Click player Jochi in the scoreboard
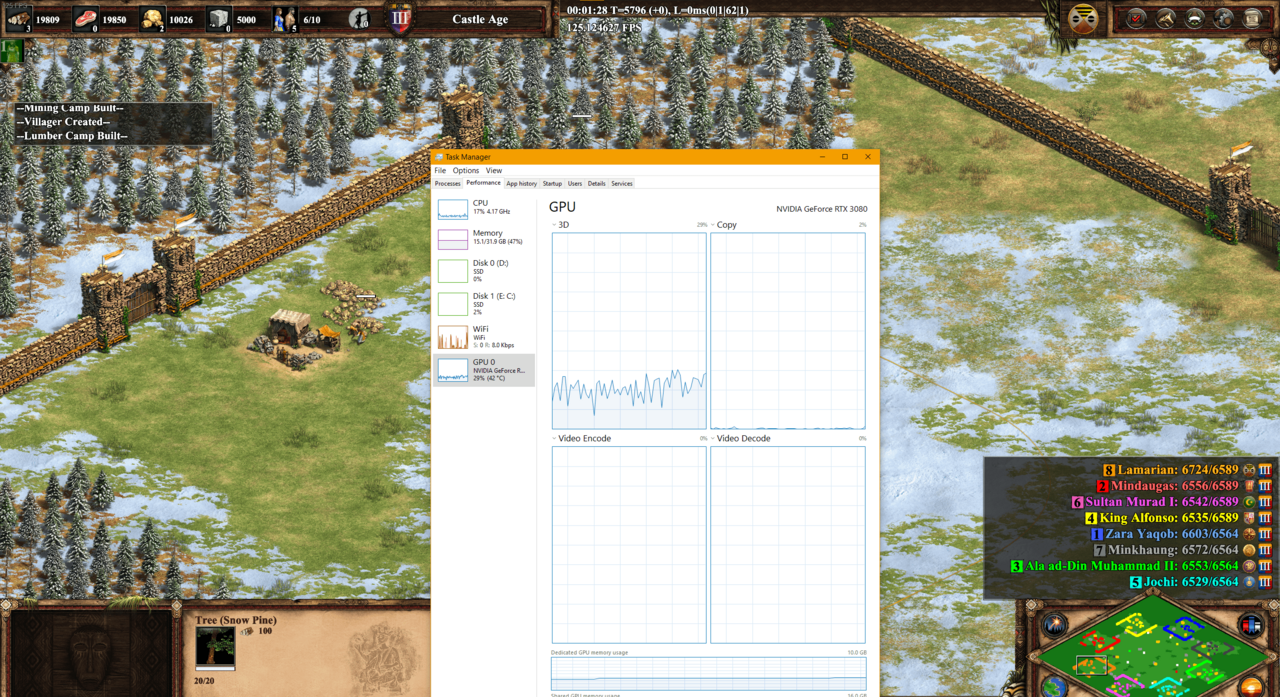Viewport: 1280px width, 697px height. (1184, 582)
